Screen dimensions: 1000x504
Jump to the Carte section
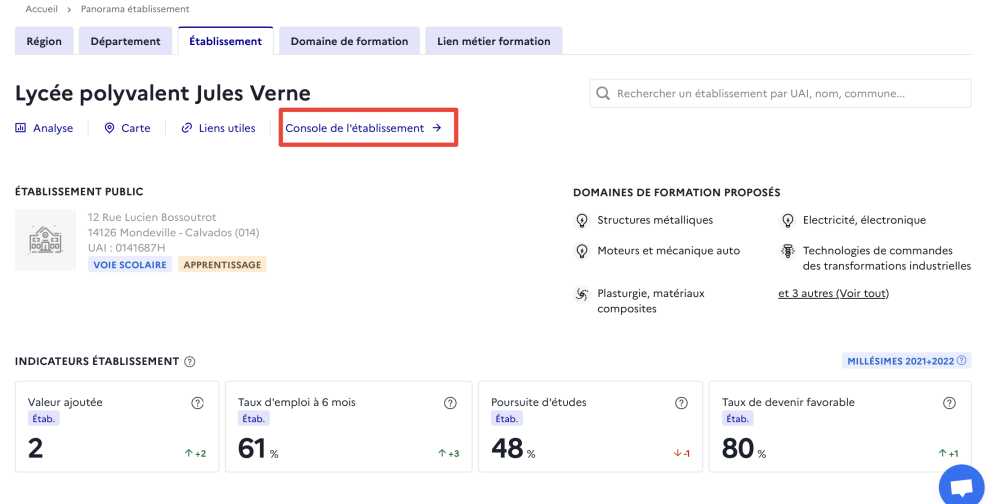pos(128,128)
